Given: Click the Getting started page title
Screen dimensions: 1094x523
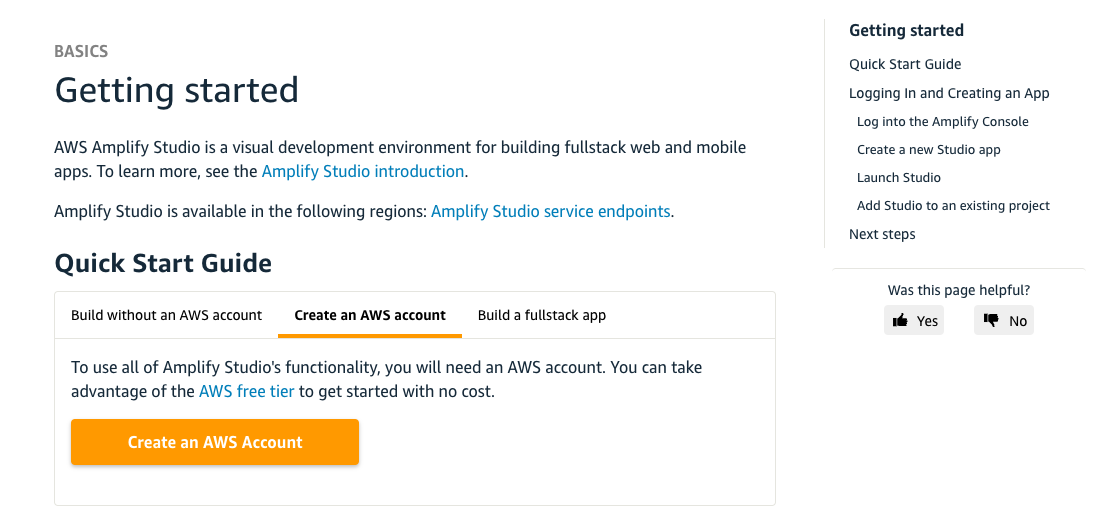Looking at the screenshot, I should (x=176, y=90).
